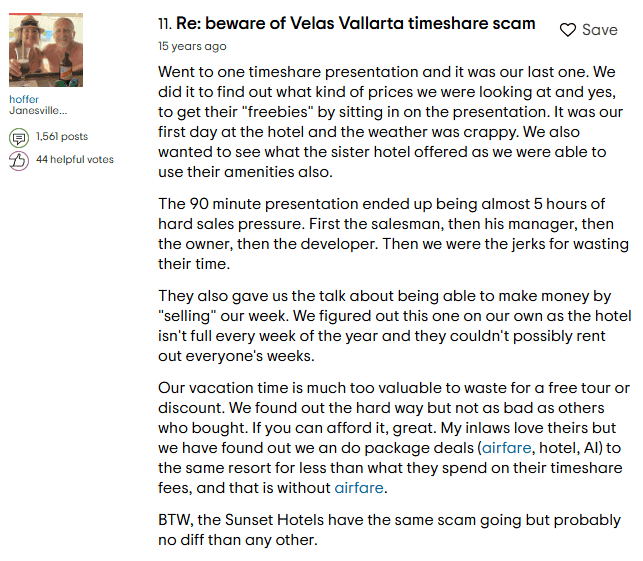Image resolution: width=643 pixels, height=561 pixels.
Task: Click the paragraph beginning They also gave us
Action: tap(394, 326)
